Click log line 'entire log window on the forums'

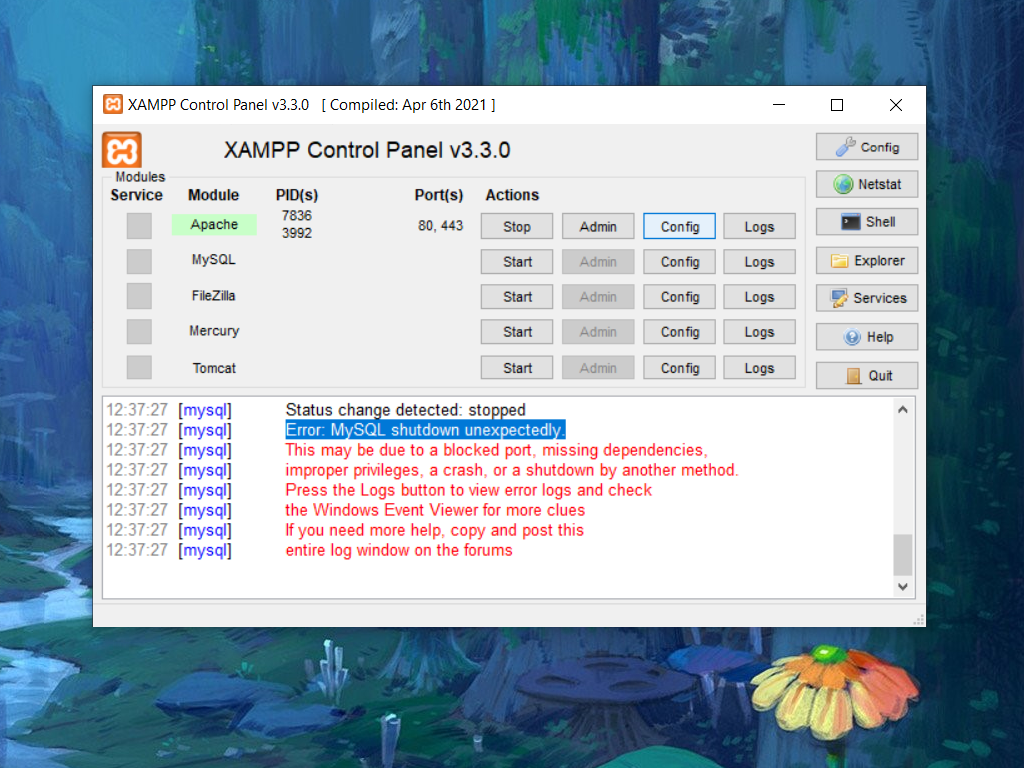[398, 550]
